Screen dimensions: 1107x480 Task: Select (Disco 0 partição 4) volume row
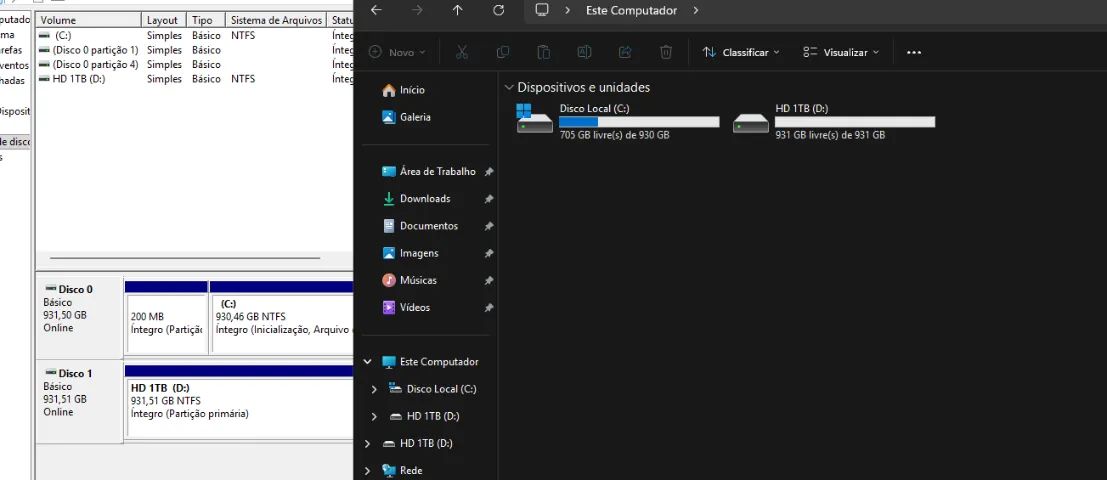click(x=194, y=64)
